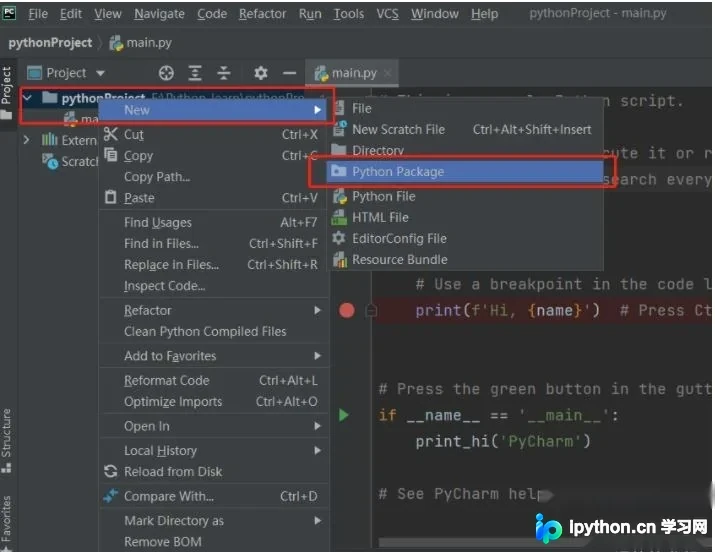
Task: Click the Compare With arrows icon
Action: 110,495
